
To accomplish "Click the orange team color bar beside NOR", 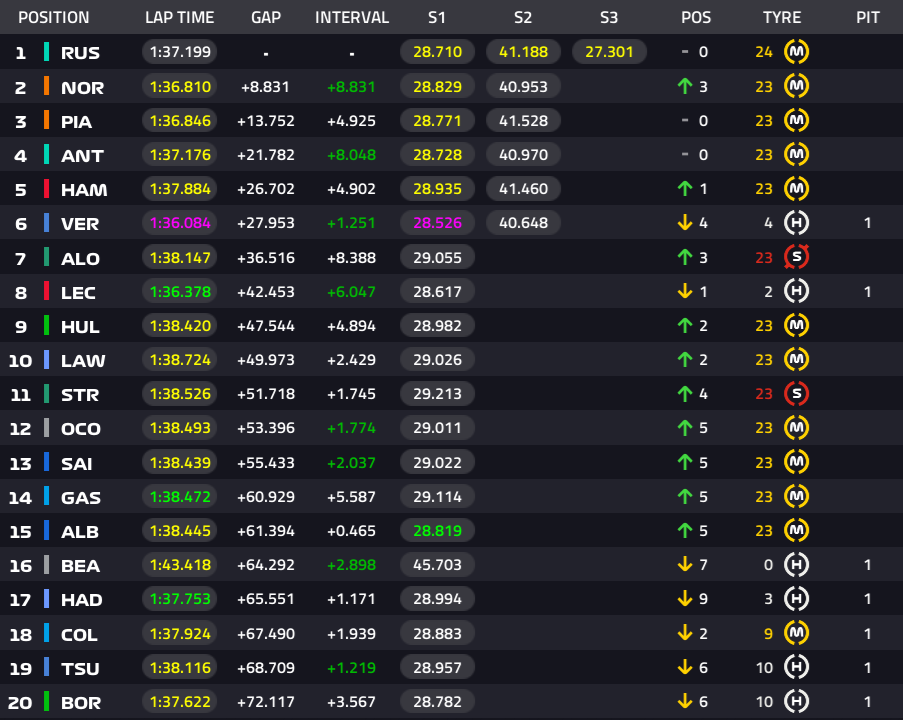I will tap(46, 86).
